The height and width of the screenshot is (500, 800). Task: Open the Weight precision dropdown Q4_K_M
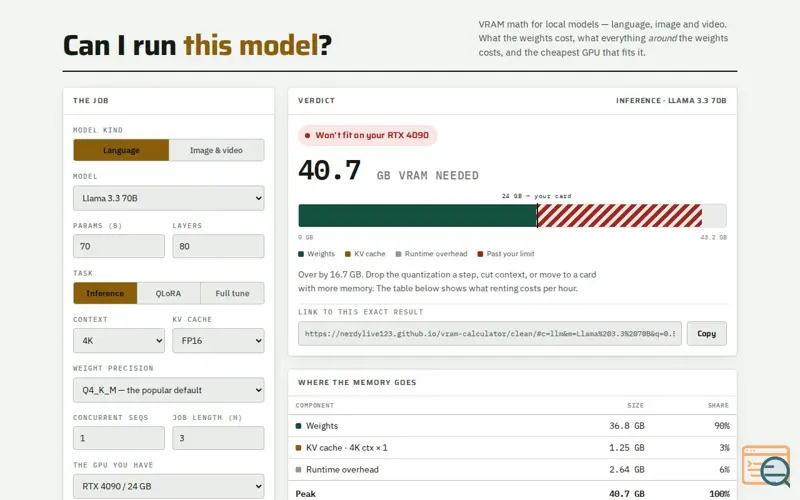point(168,390)
